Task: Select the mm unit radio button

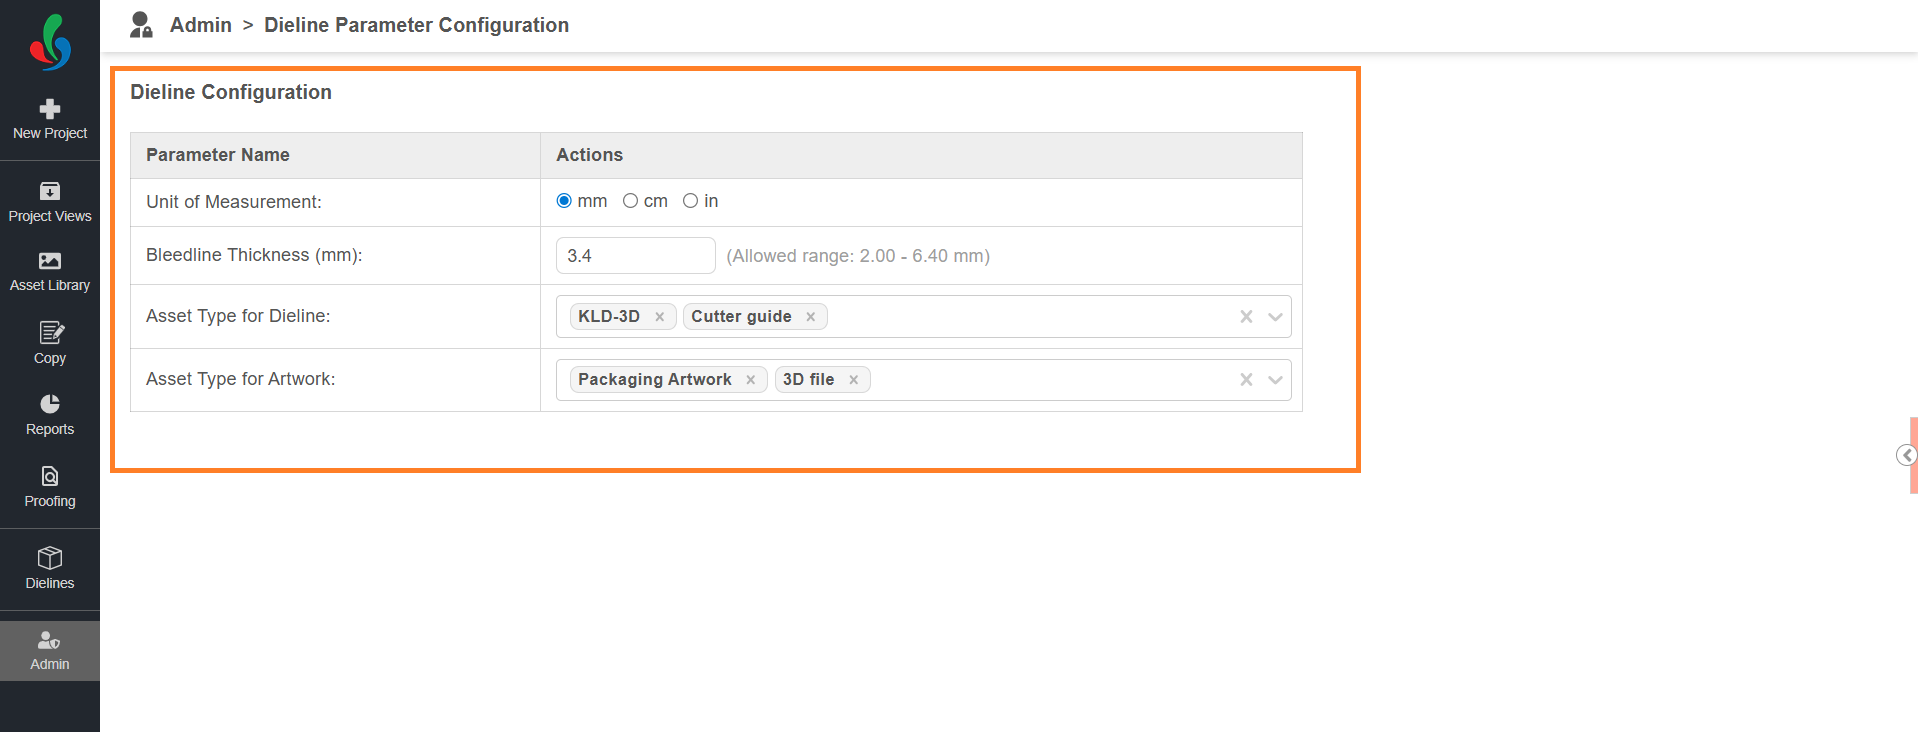Action: point(564,201)
